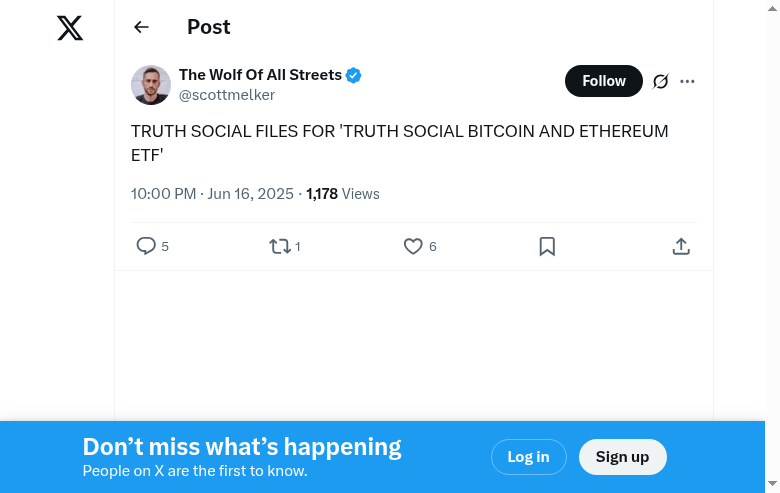Click The Wolf Of All Streets name
Image resolution: width=780 pixels, height=493 pixels.
pyautogui.click(x=260, y=76)
